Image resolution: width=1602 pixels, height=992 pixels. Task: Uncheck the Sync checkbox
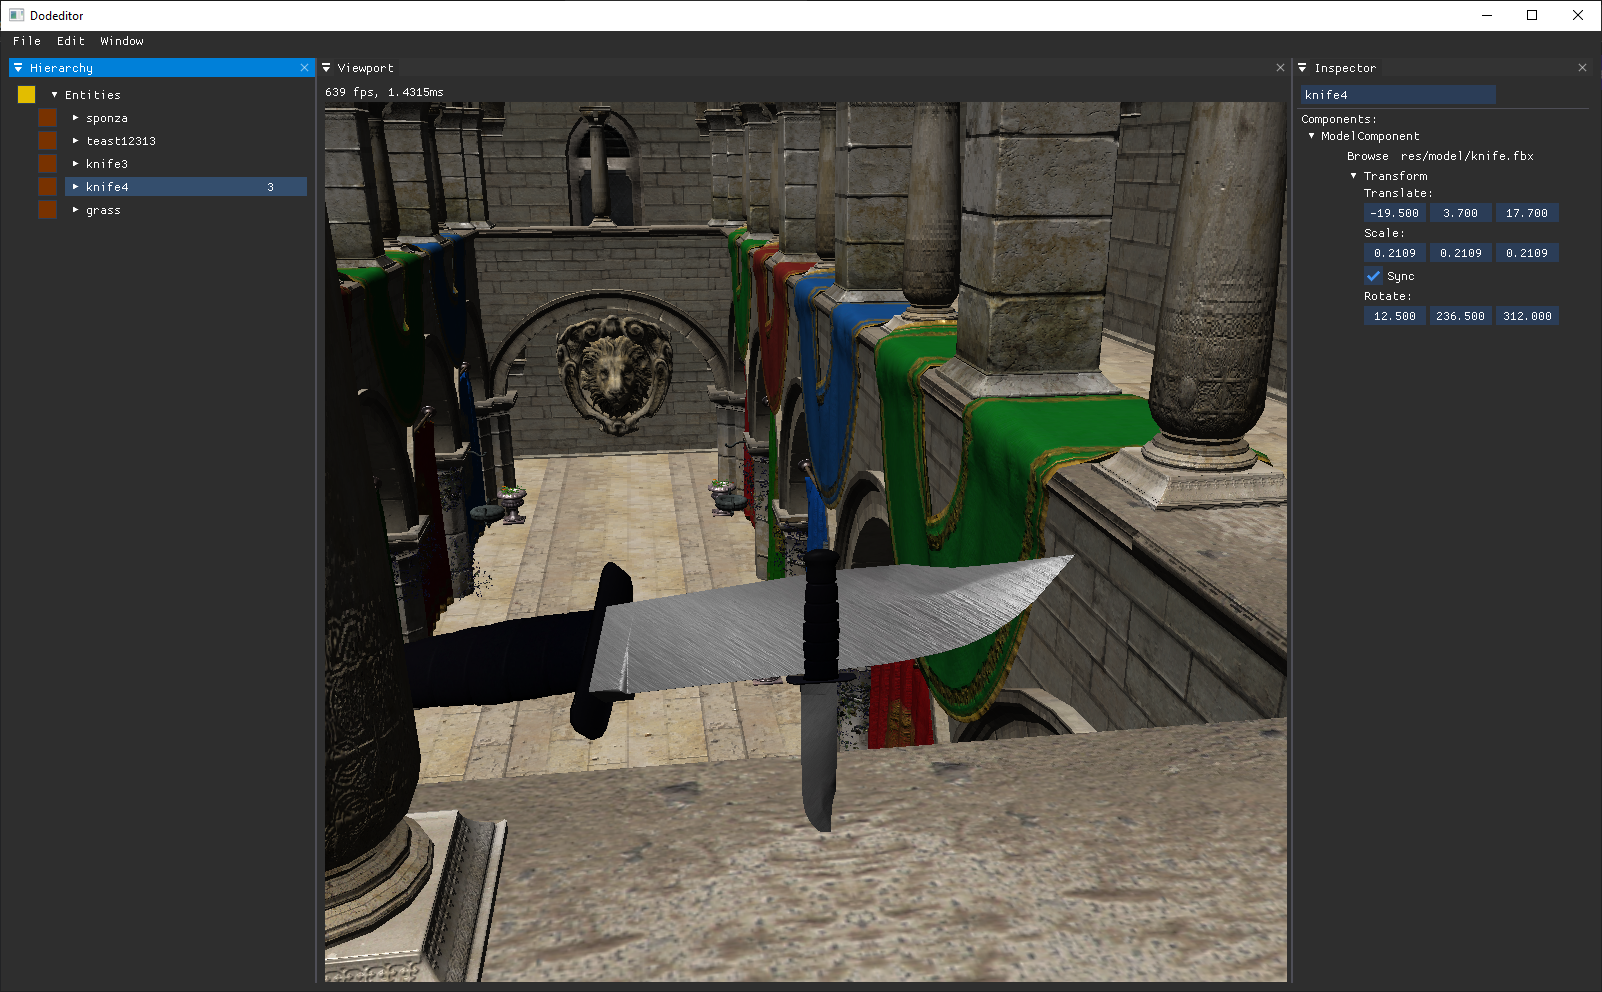[x=1373, y=276]
